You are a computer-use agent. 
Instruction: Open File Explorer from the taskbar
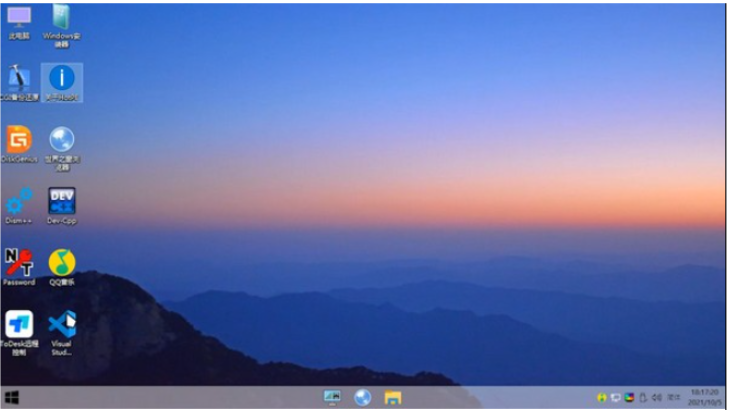click(x=392, y=397)
